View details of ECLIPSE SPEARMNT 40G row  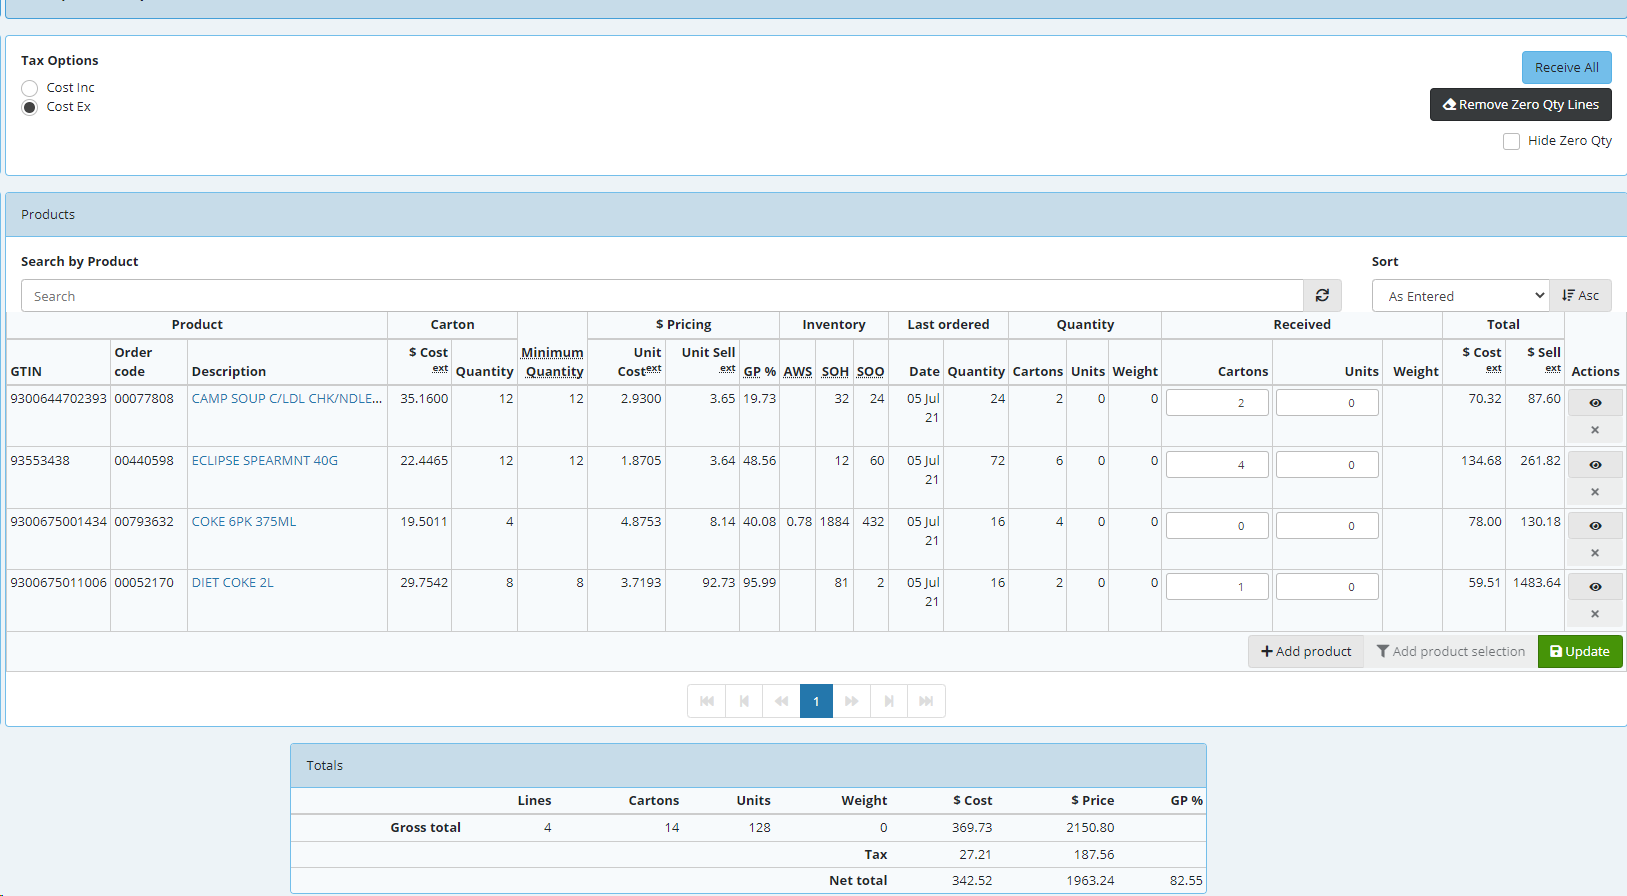(1595, 465)
